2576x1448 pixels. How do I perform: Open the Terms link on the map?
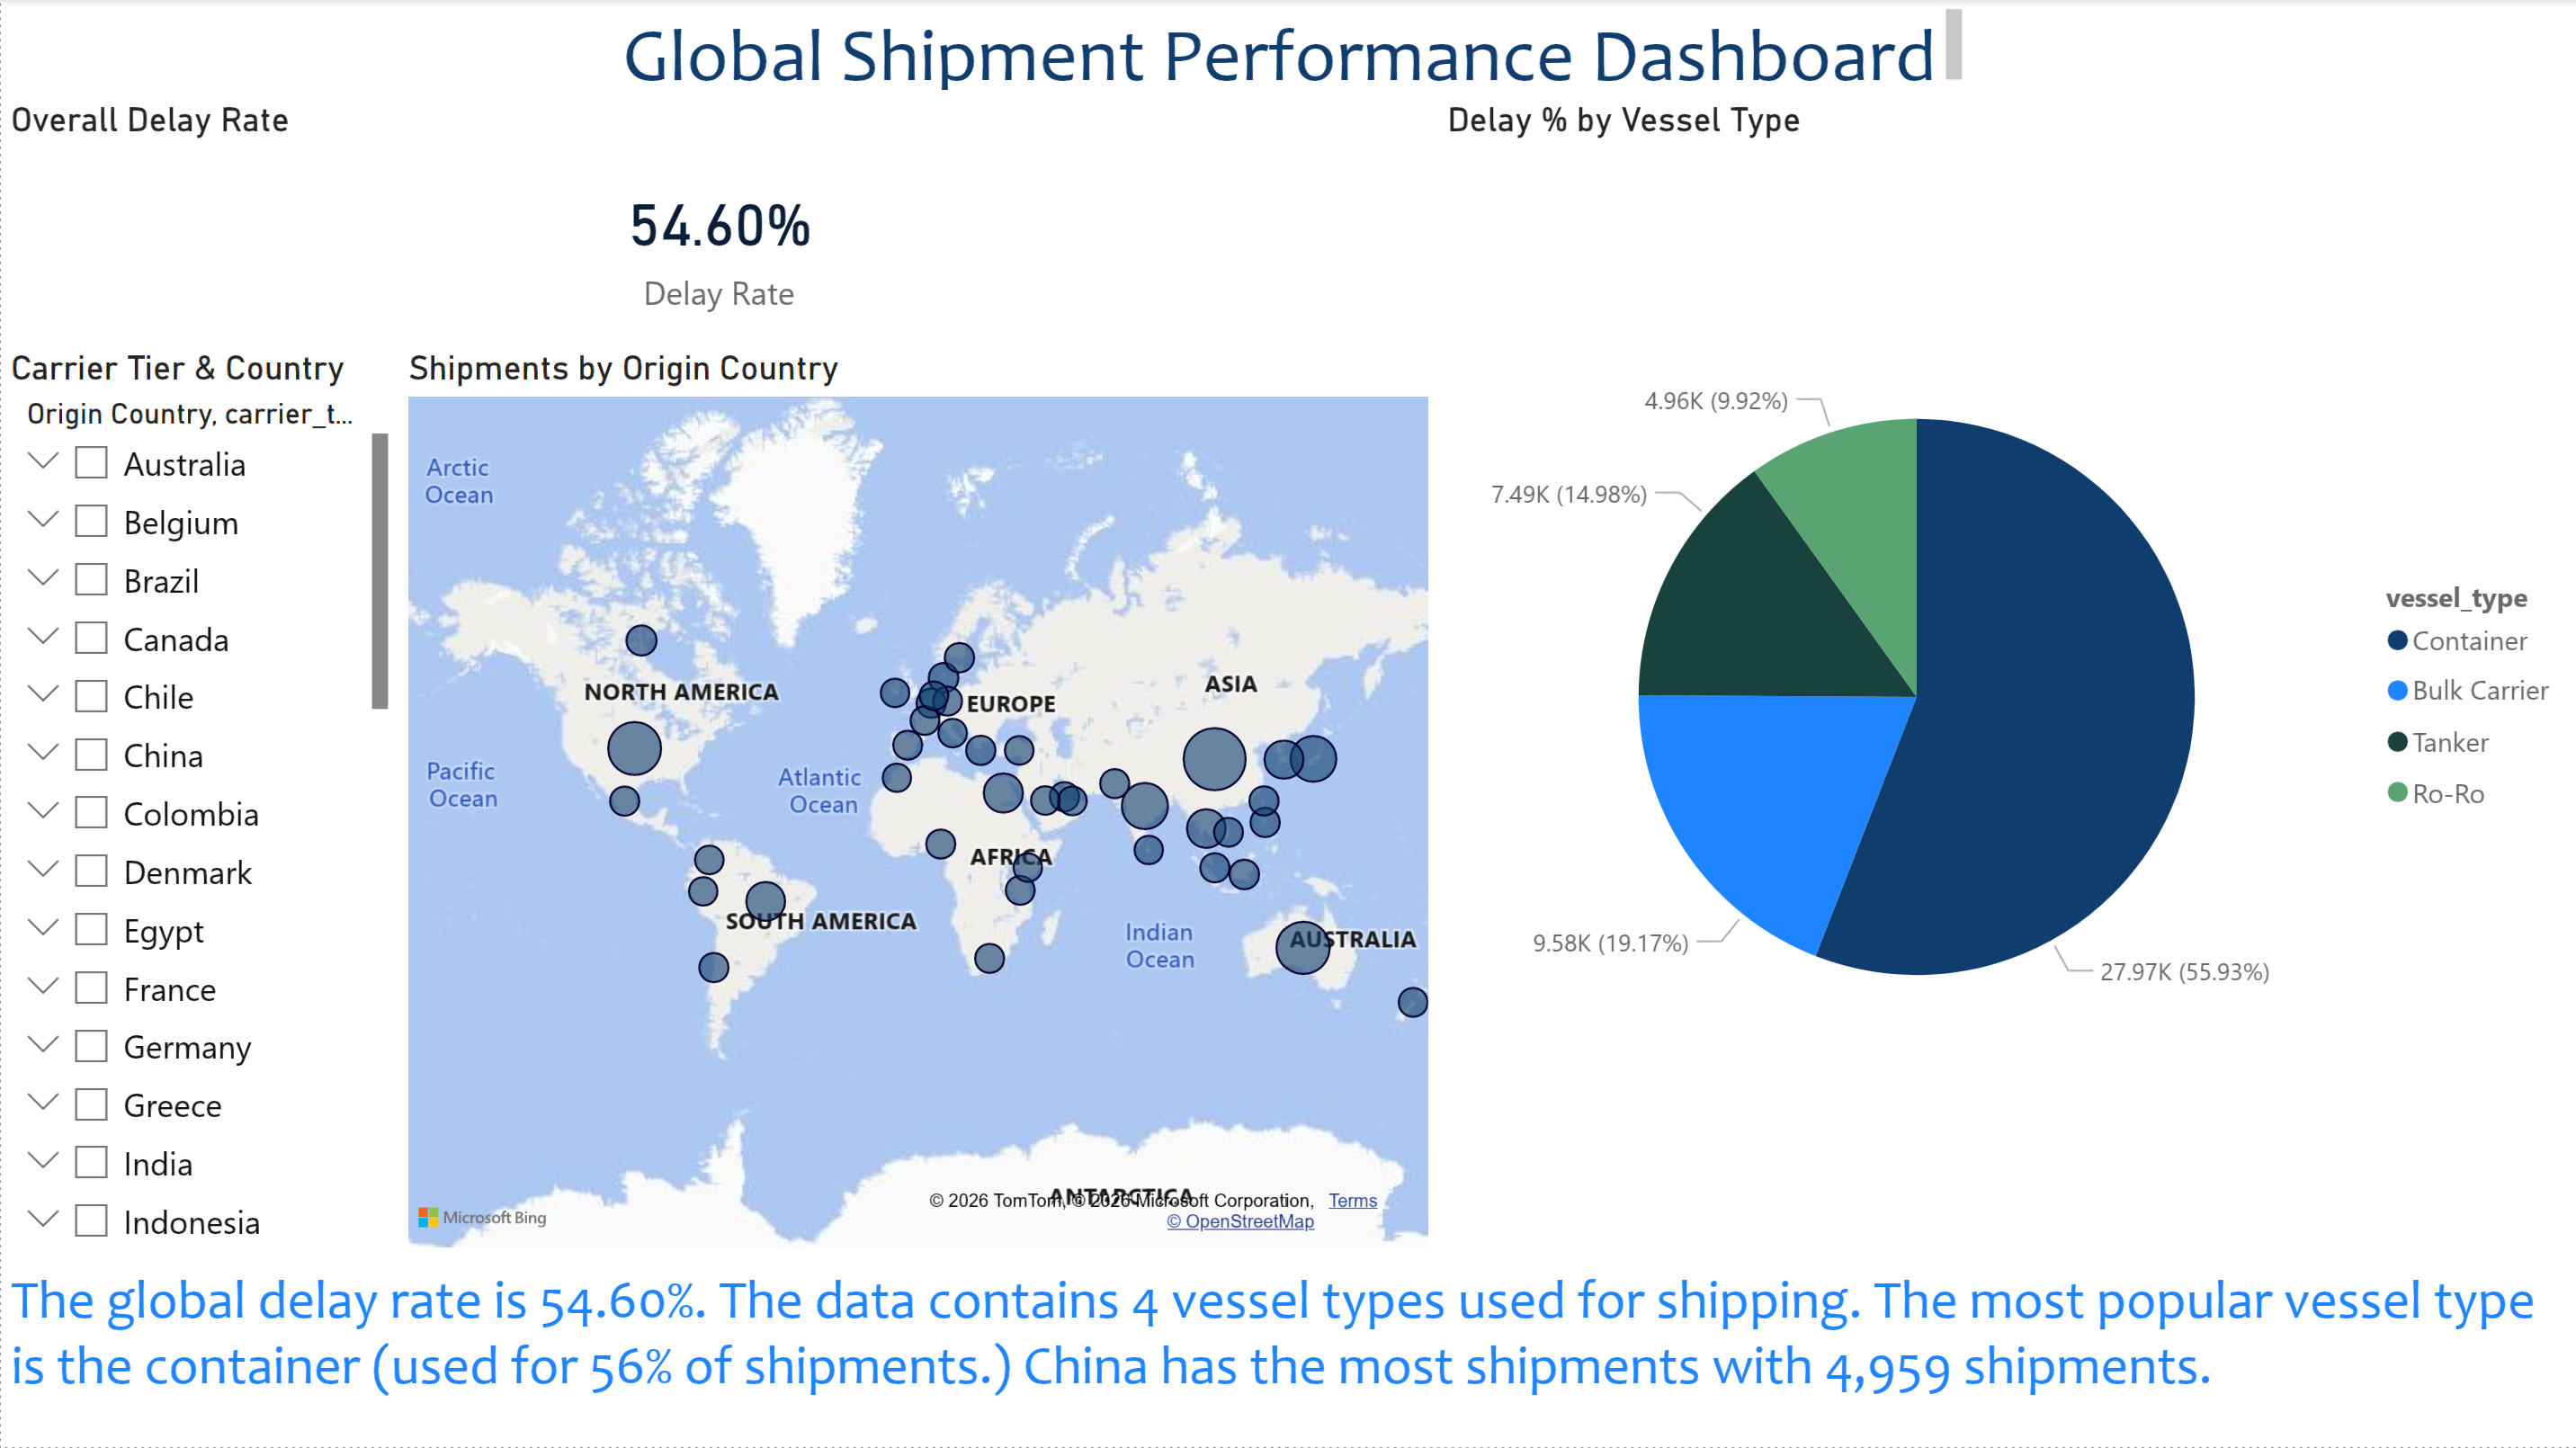tap(1352, 1200)
